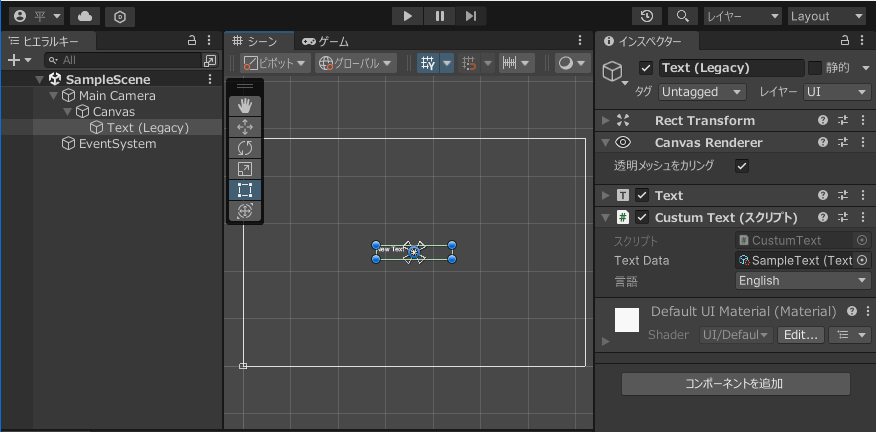Disable the Custum Text script checkbox

[x=642, y=217]
